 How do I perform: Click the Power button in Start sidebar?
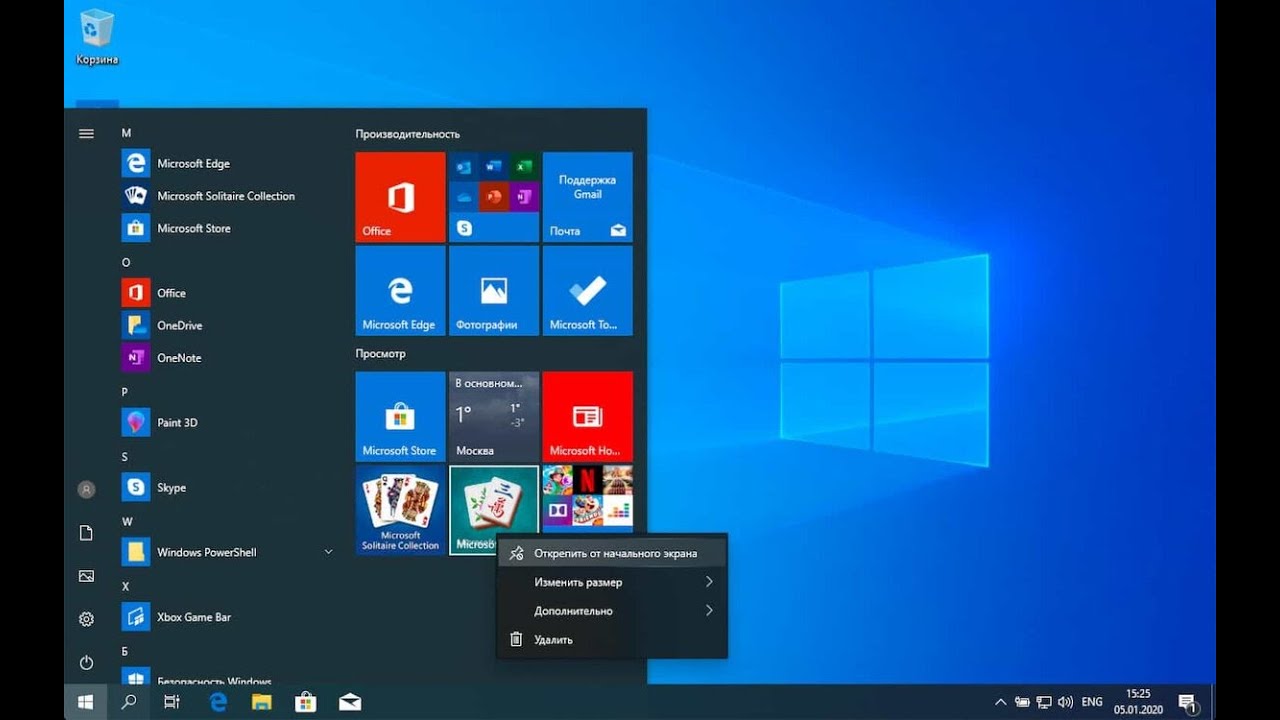[x=86, y=662]
